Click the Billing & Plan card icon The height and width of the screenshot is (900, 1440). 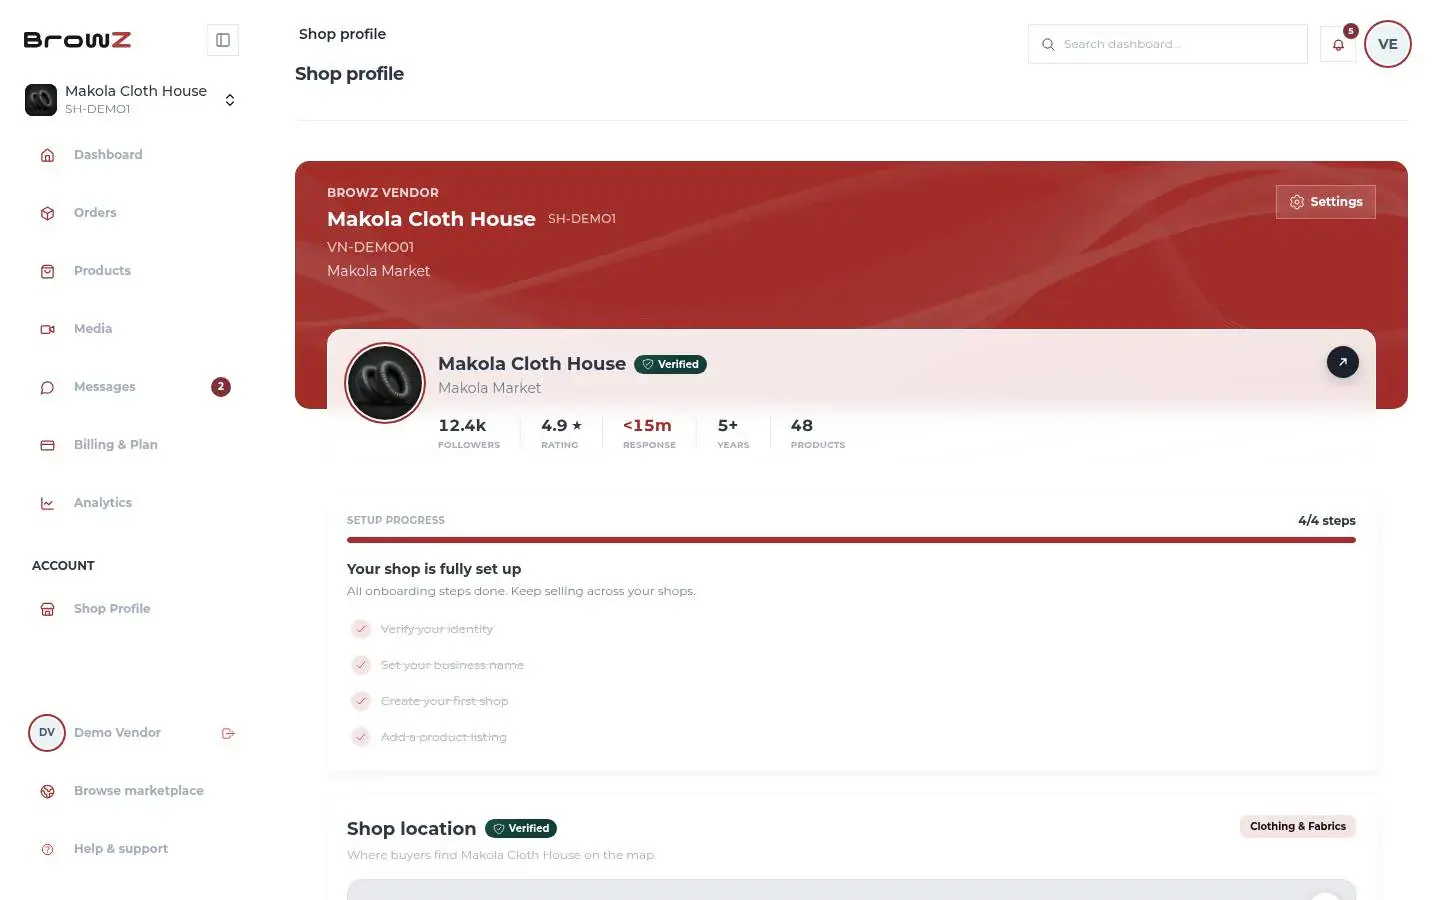47,445
